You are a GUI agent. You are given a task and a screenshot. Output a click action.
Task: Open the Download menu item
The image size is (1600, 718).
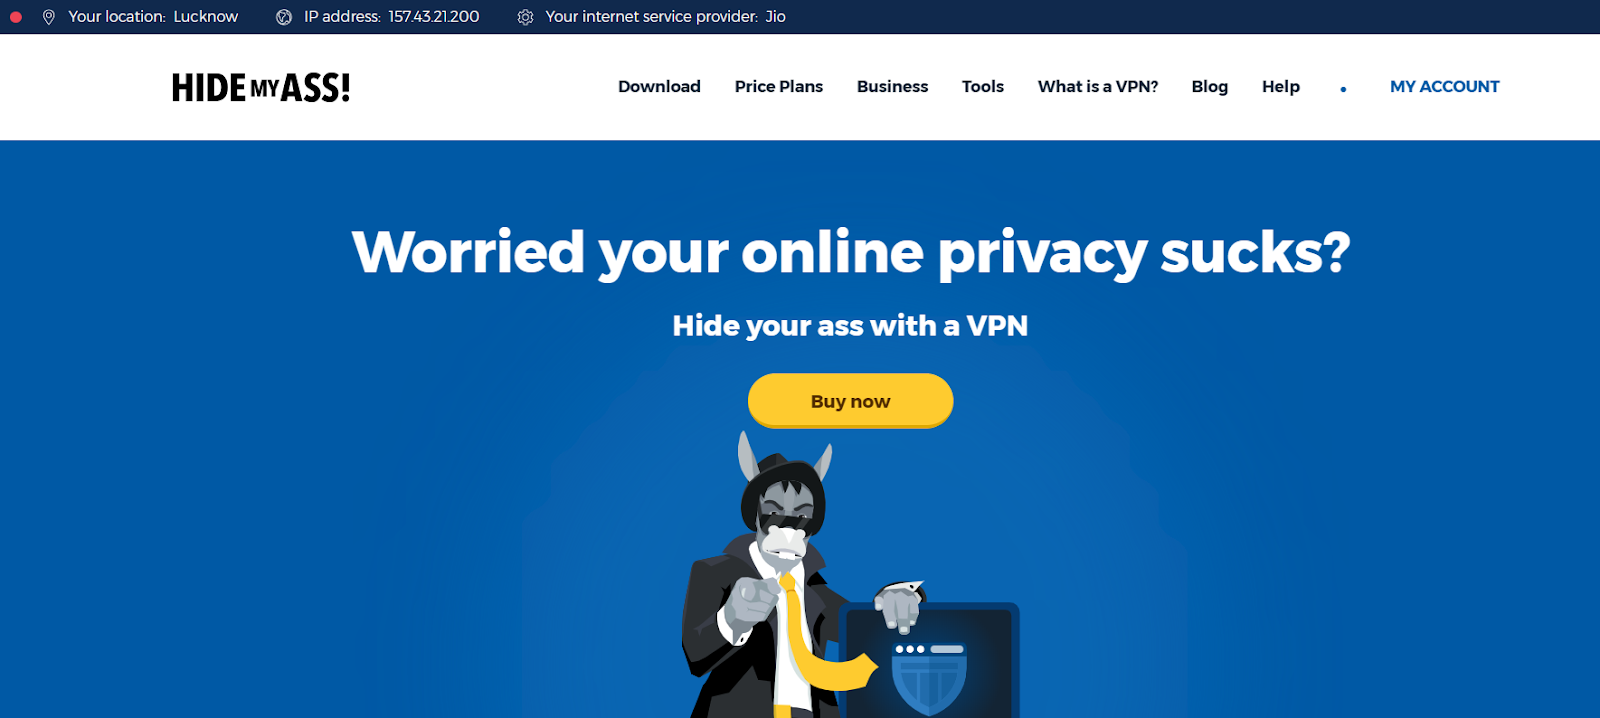click(659, 87)
